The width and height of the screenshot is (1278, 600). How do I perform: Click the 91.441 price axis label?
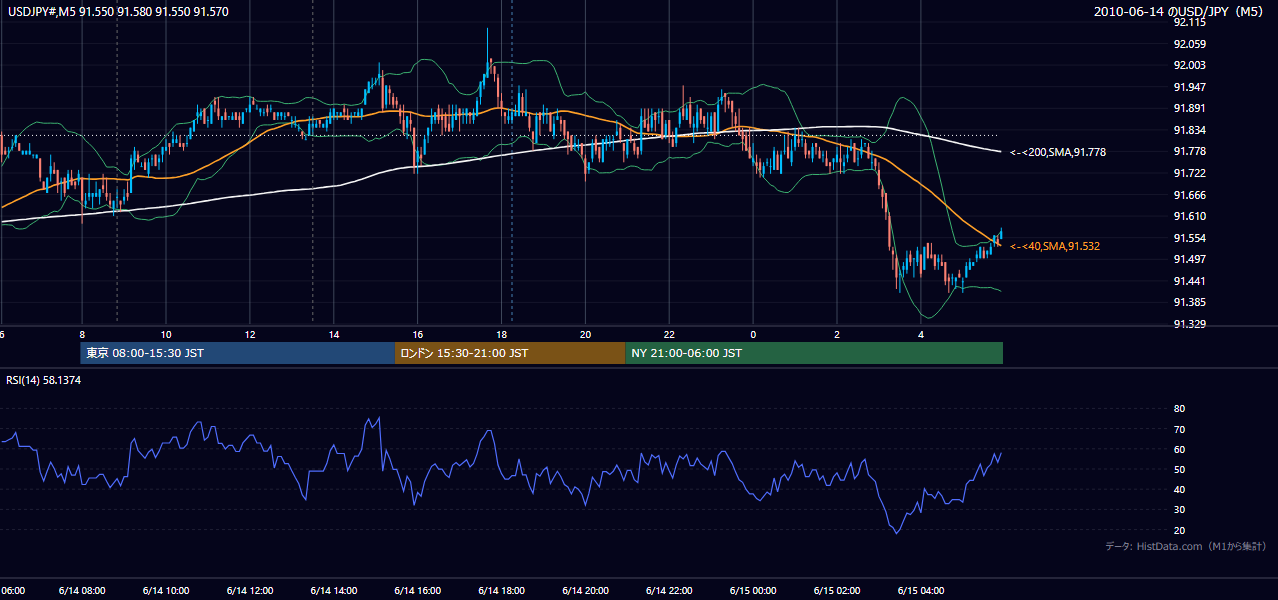click(1190, 281)
